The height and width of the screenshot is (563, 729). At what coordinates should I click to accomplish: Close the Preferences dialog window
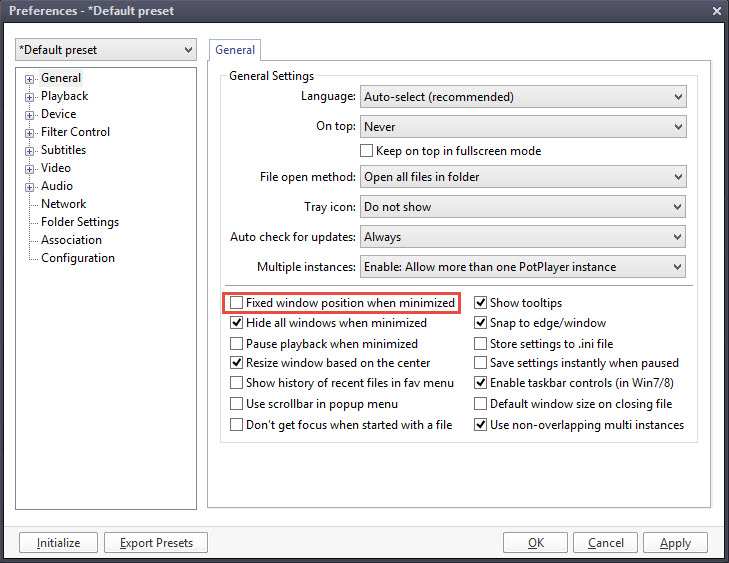pyautogui.click(x=716, y=11)
